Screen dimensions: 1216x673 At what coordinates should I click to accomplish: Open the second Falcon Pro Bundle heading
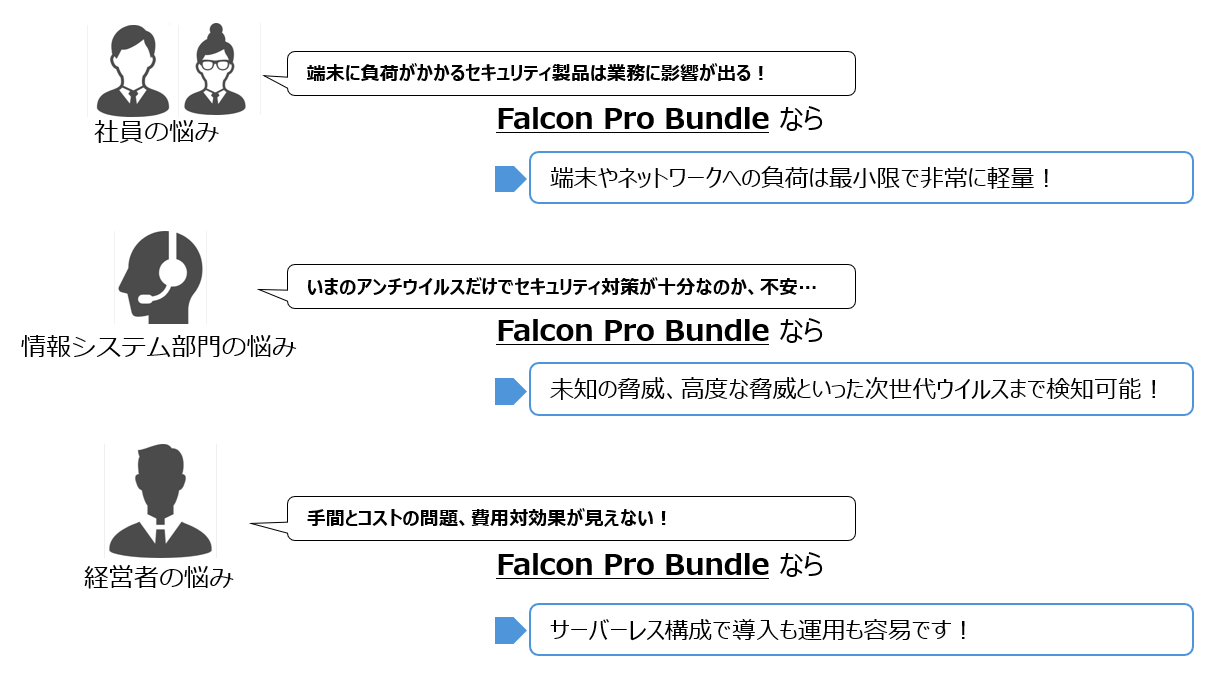coord(633,330)
